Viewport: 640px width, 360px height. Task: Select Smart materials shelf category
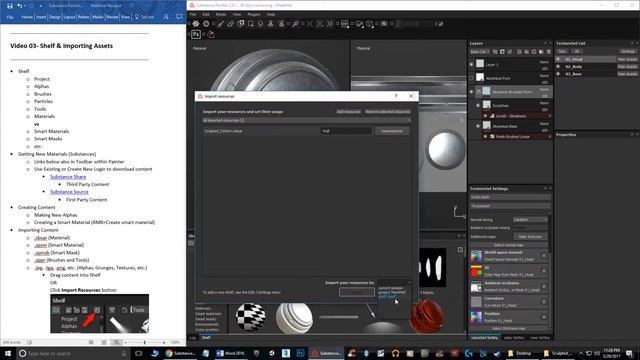click(x=208, y=313)
